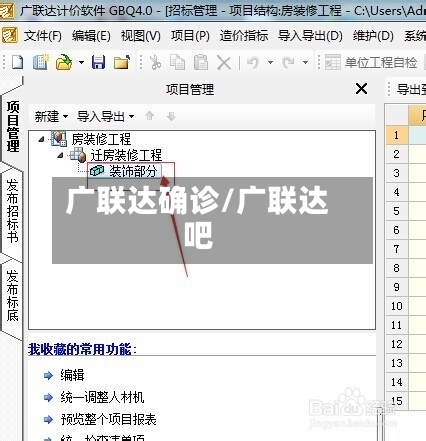This screenshot has height=441, width=426.
Task: Click the save-all folder toolbar icon
Action: [122, 62]
